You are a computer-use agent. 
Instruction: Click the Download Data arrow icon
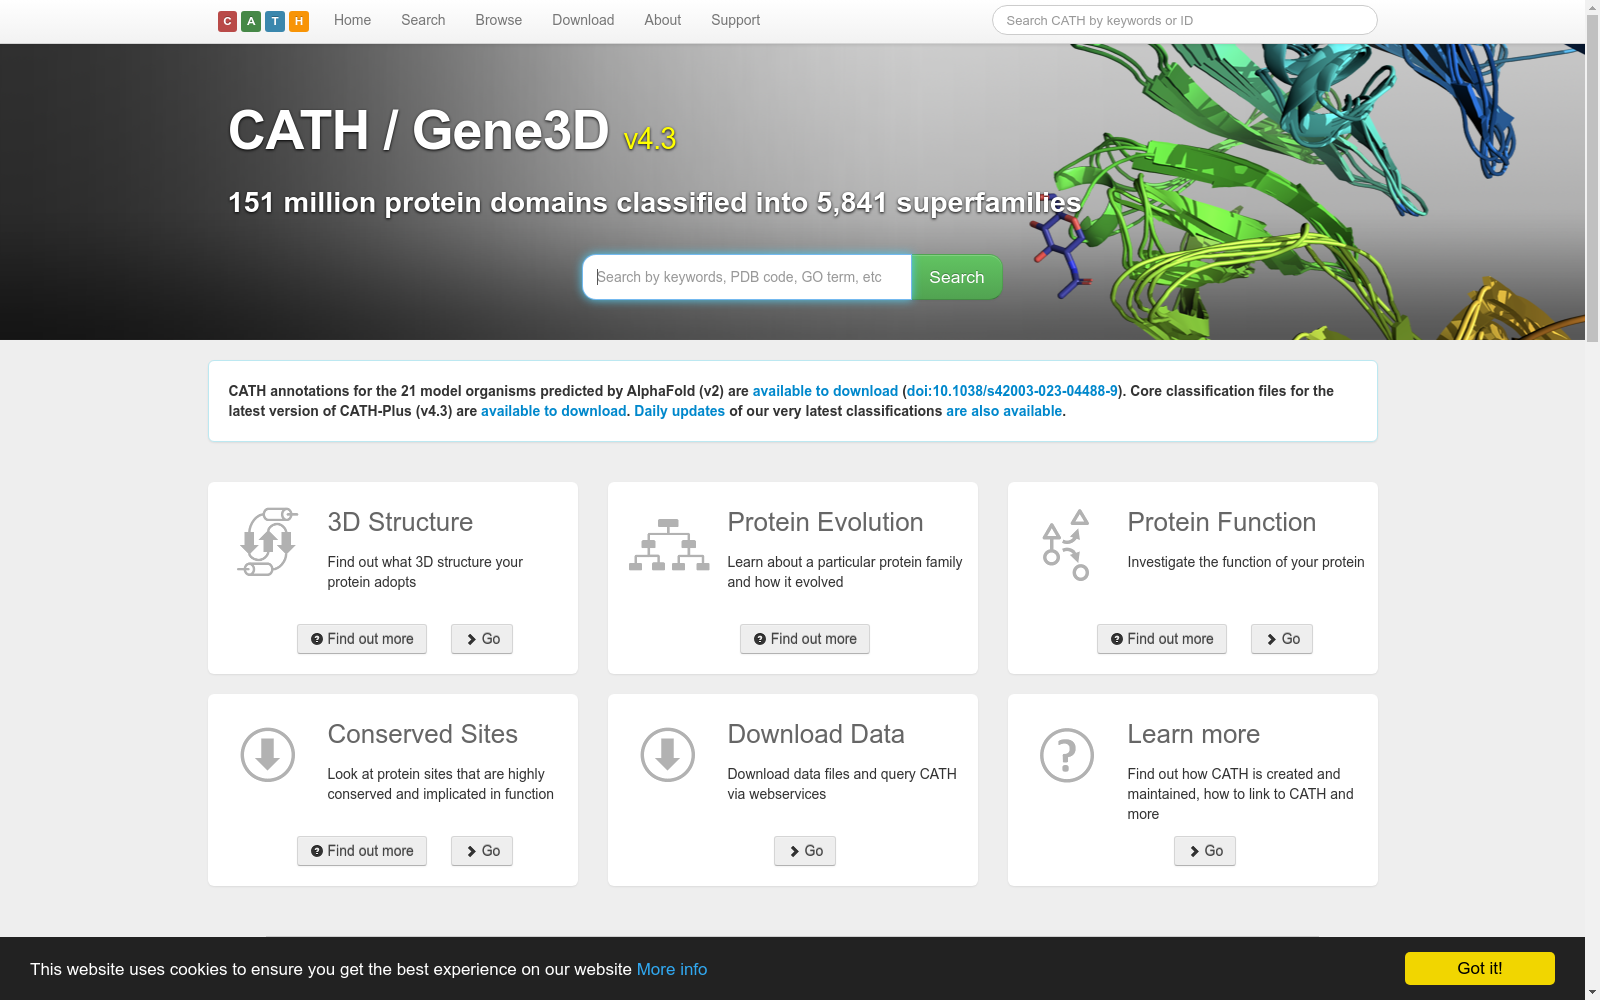tap(668, 754)
